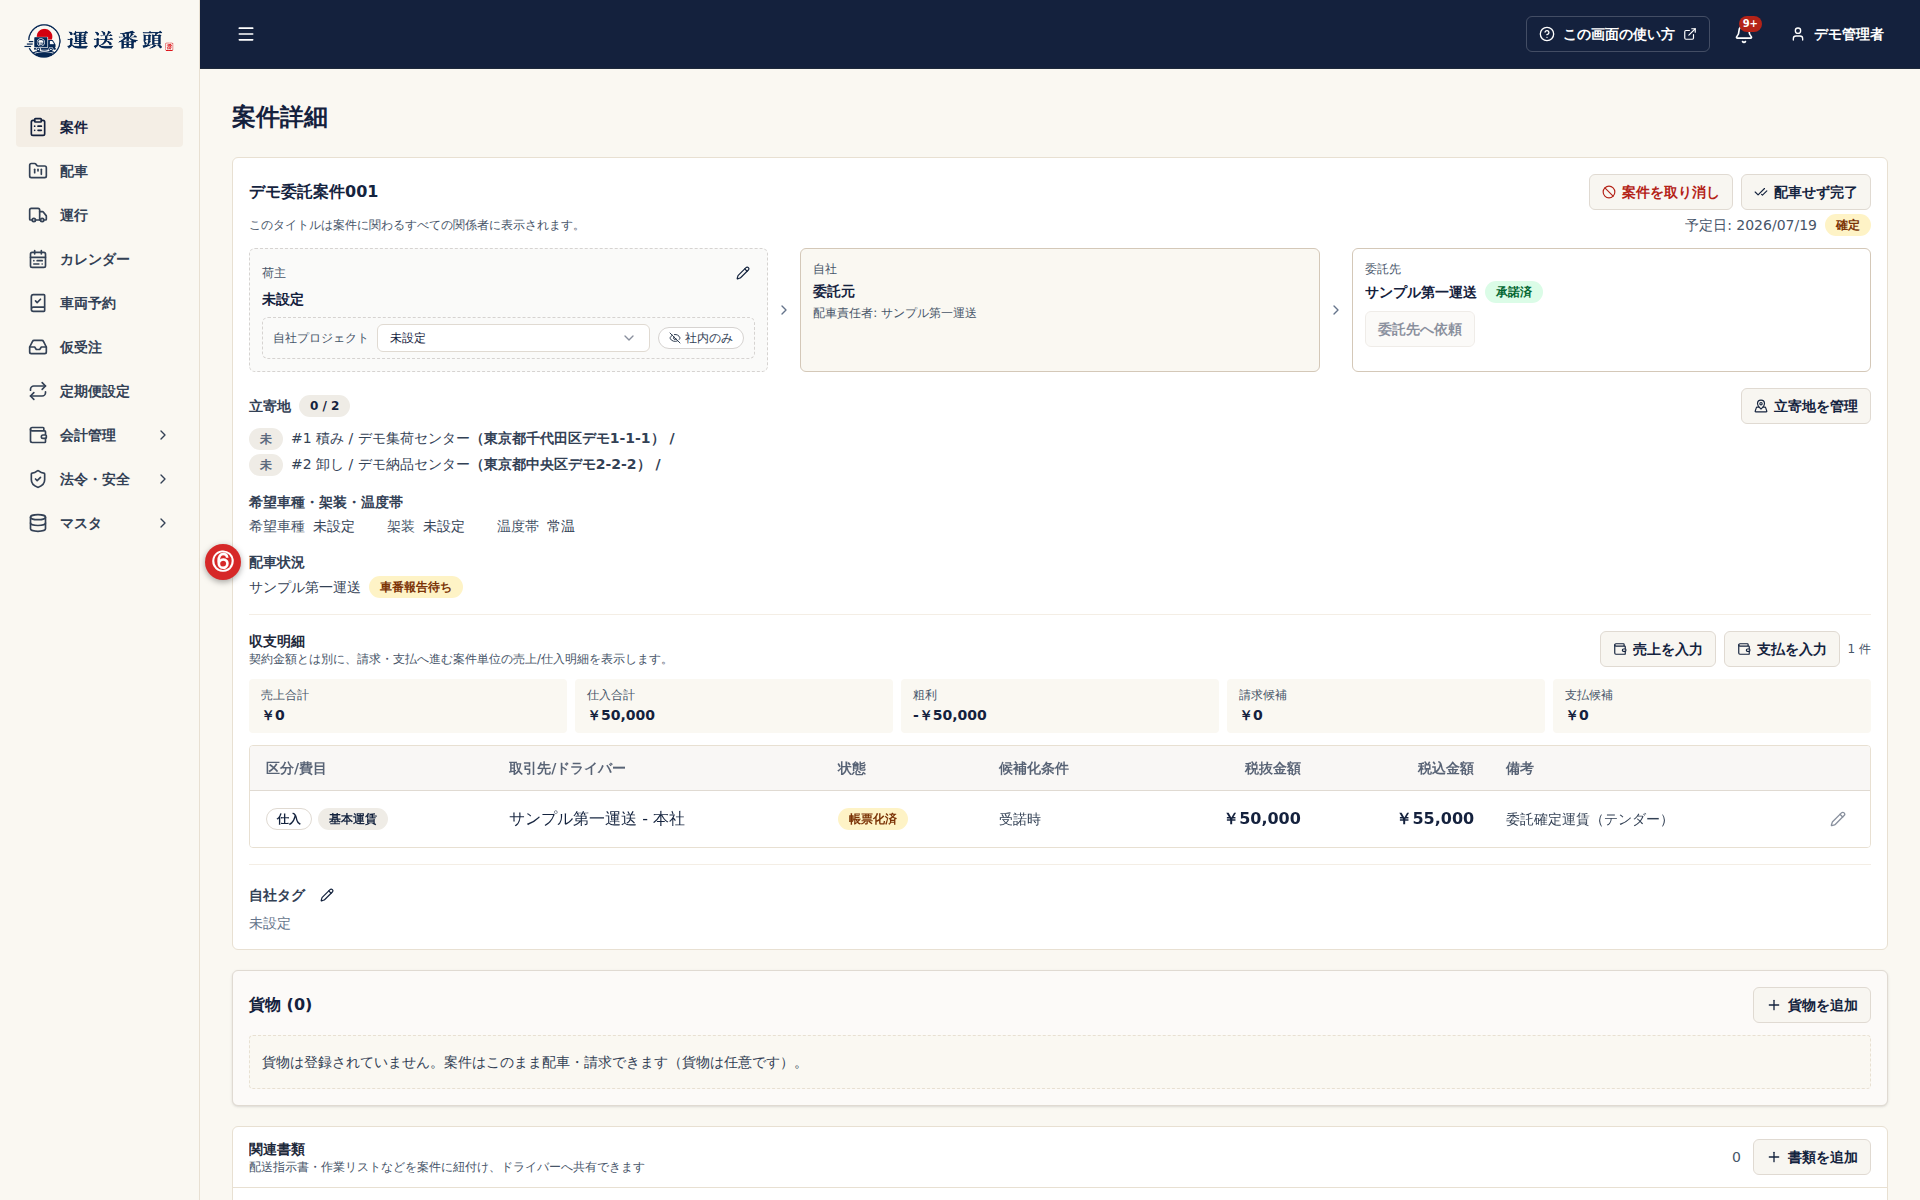
Task: Click the 承諾済 status badge
Action: pos(1513,292)
